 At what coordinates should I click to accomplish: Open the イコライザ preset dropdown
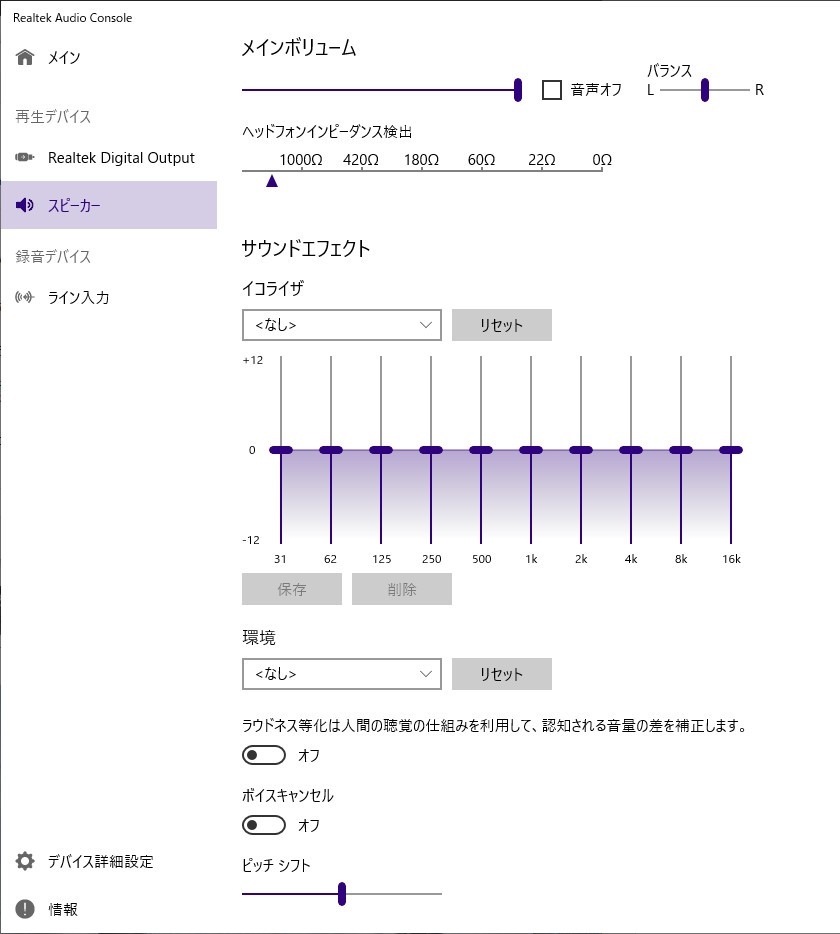coord(341,324)
